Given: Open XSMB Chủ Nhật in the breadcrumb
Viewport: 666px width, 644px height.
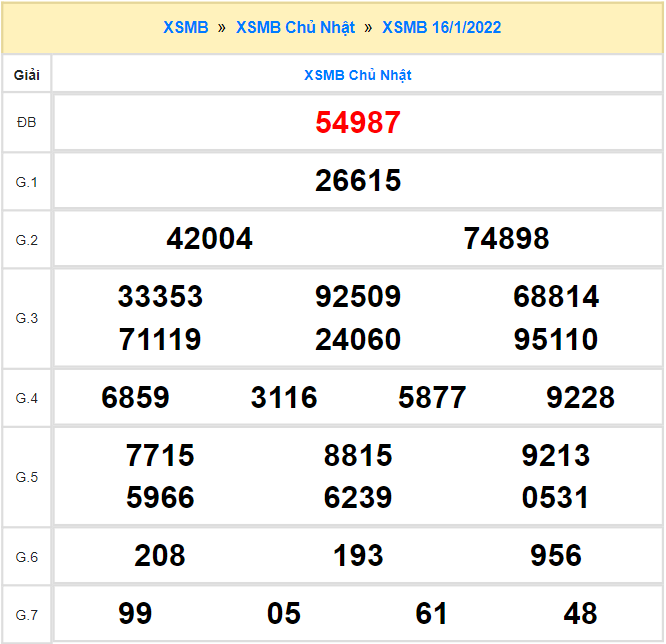Looking at the screenshot, I should 295,28.
